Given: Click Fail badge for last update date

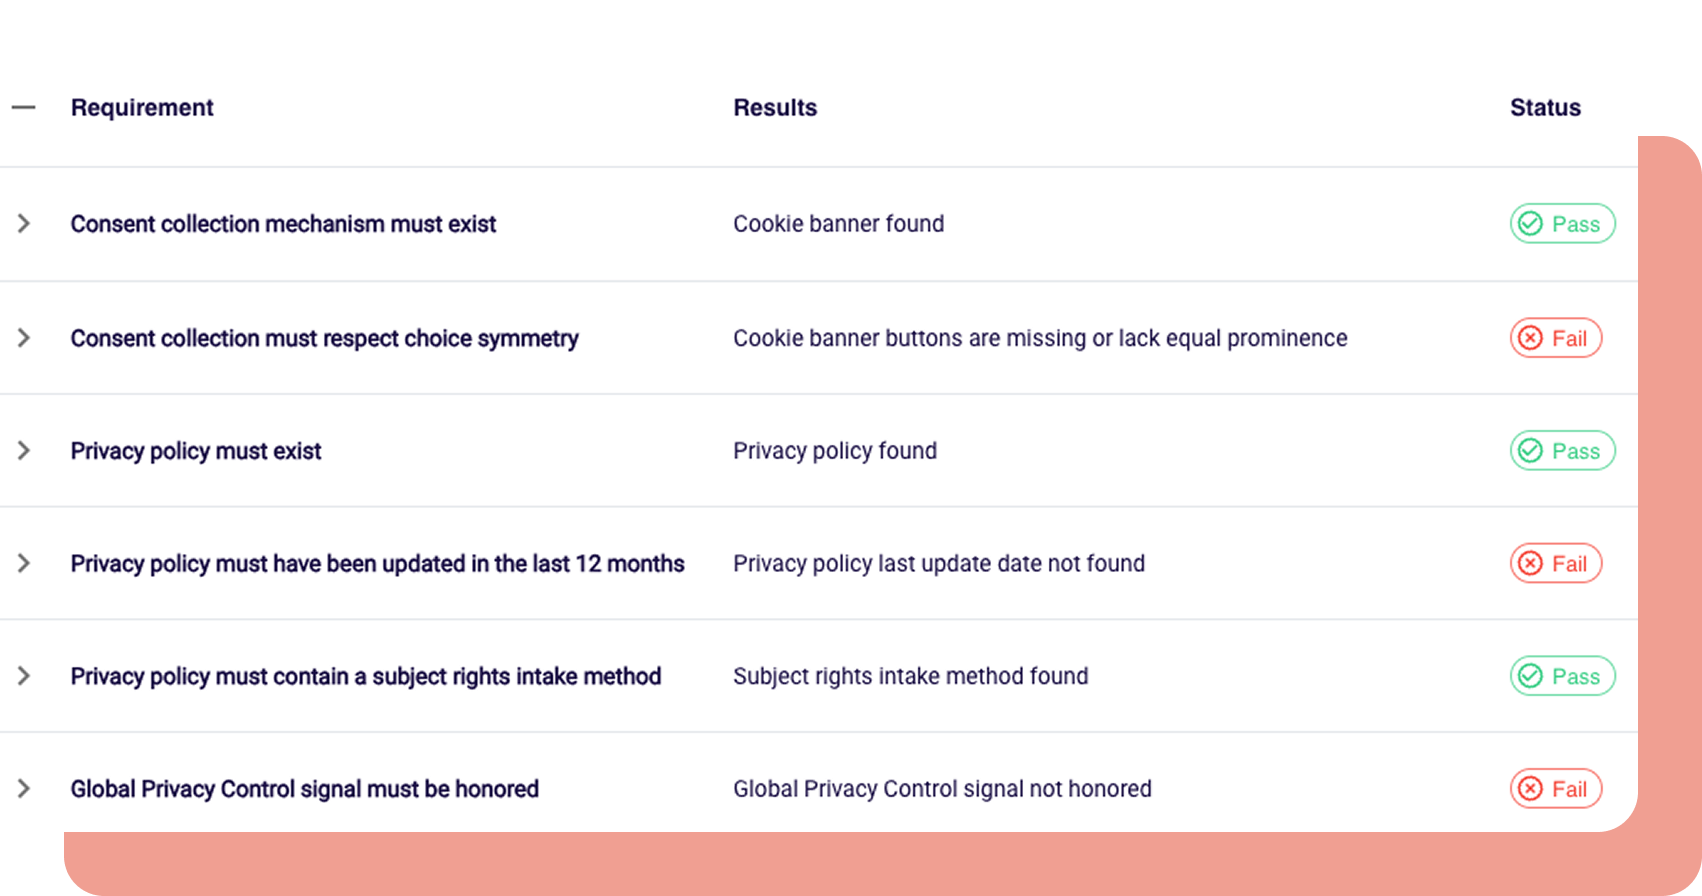Looking at the screenshot, I should (x=1555, y=564).
